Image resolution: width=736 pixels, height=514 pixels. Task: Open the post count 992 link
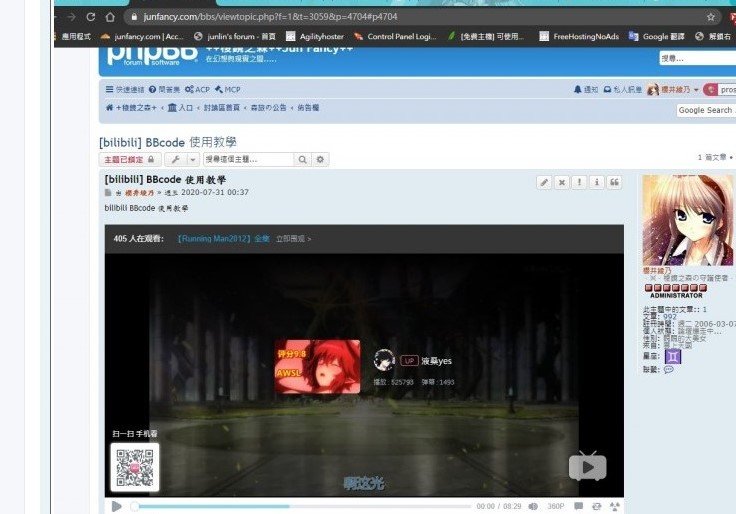click(x=670, y=316)
